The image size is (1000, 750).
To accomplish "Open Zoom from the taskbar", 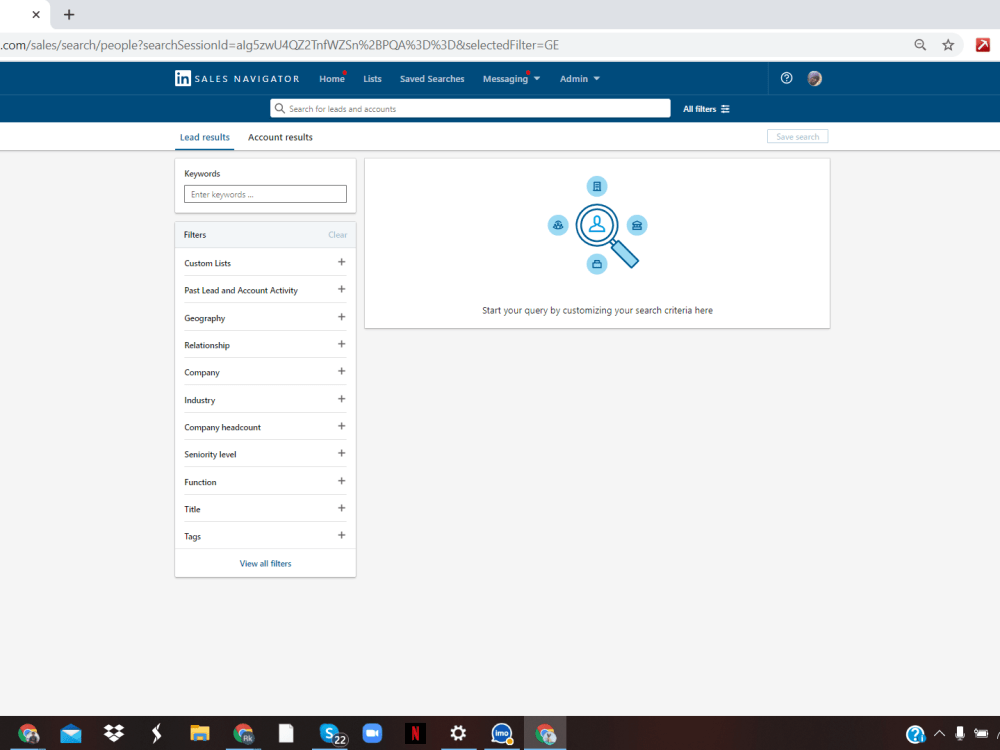I will coord(372,733).
